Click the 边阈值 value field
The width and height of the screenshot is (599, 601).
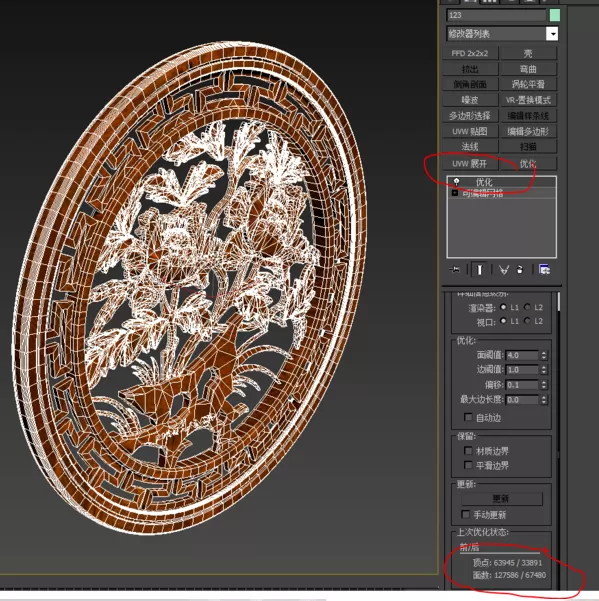click(x=522, y=370)
